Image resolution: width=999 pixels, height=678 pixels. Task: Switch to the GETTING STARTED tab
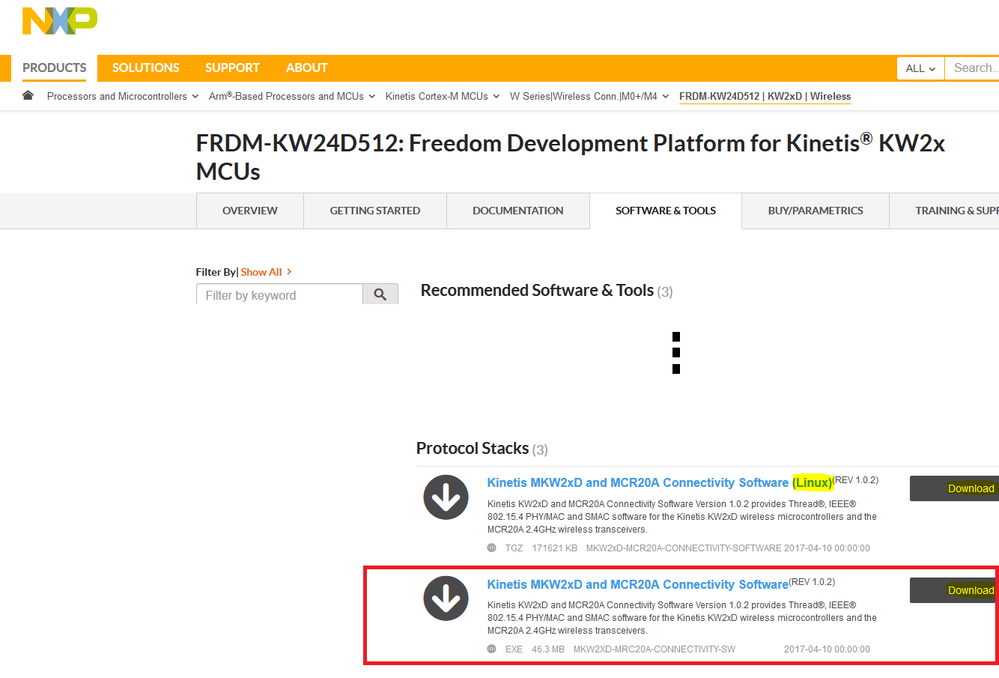pos(375,210)
